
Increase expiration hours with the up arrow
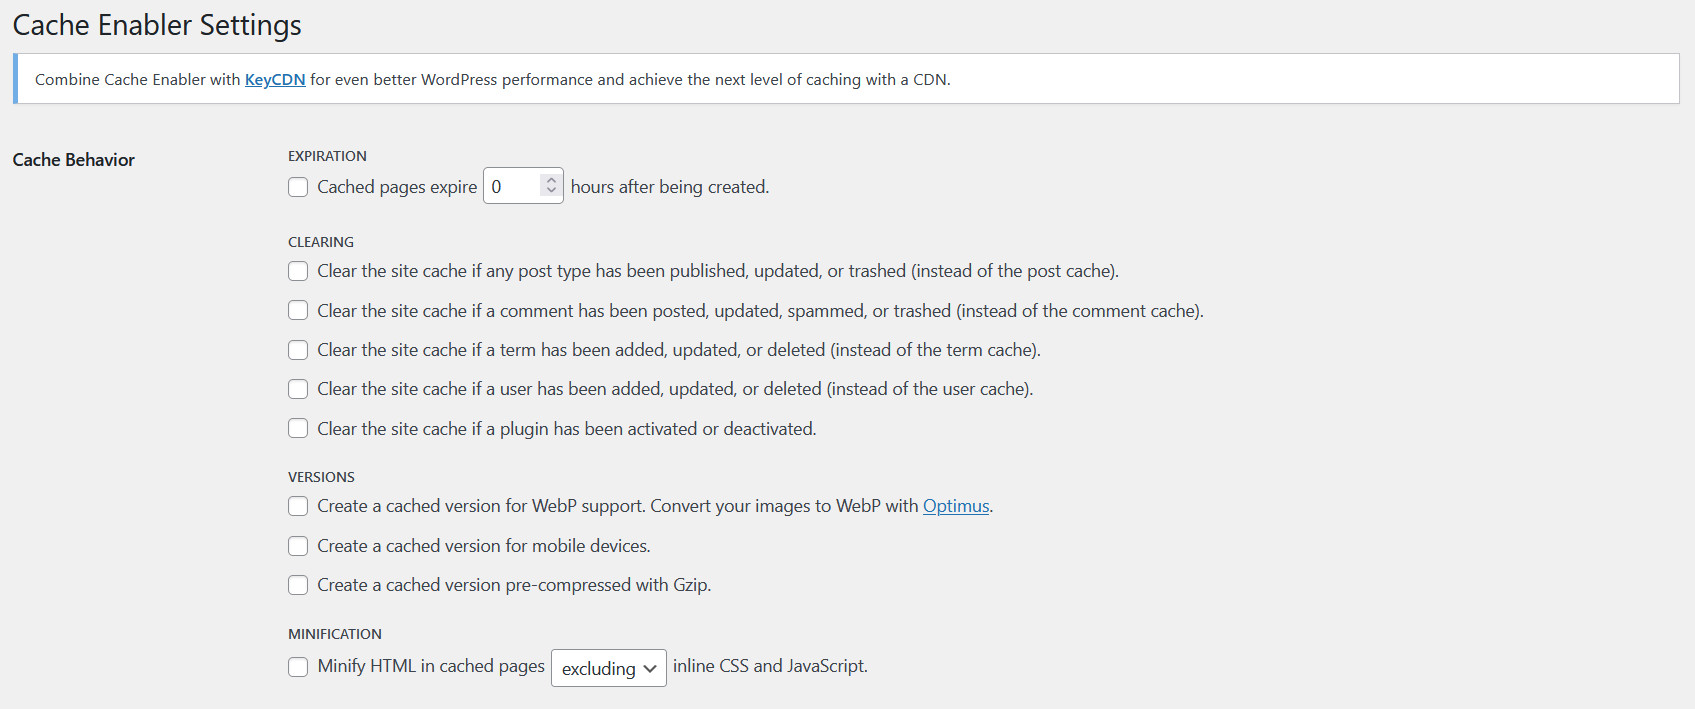point(551,181)
